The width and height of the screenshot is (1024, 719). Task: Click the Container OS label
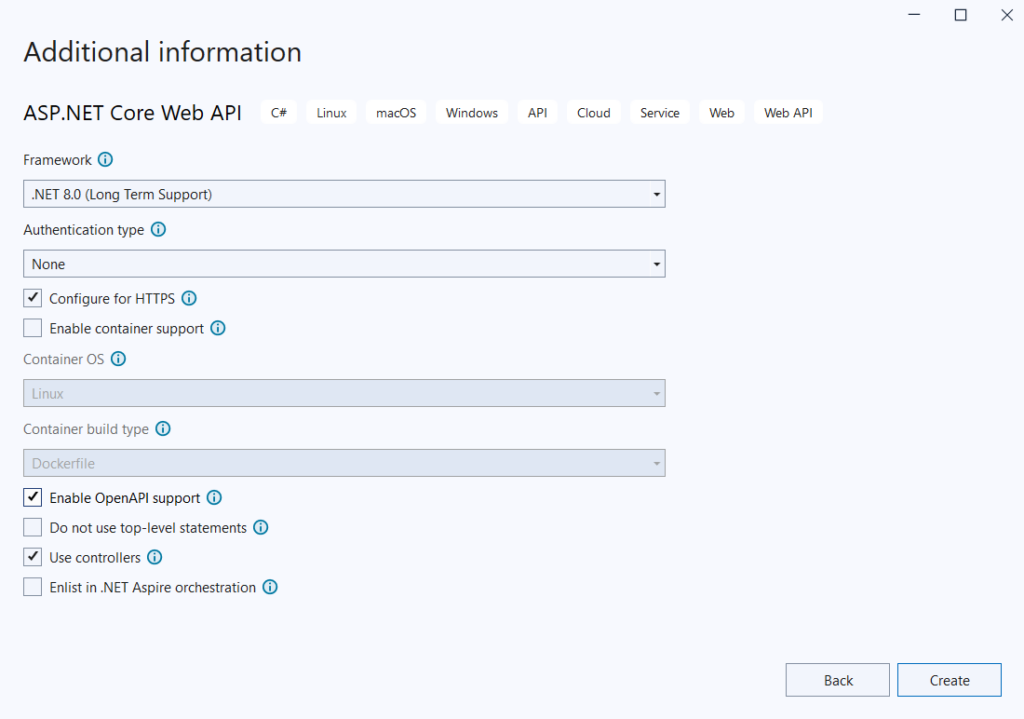pos(64,359)
